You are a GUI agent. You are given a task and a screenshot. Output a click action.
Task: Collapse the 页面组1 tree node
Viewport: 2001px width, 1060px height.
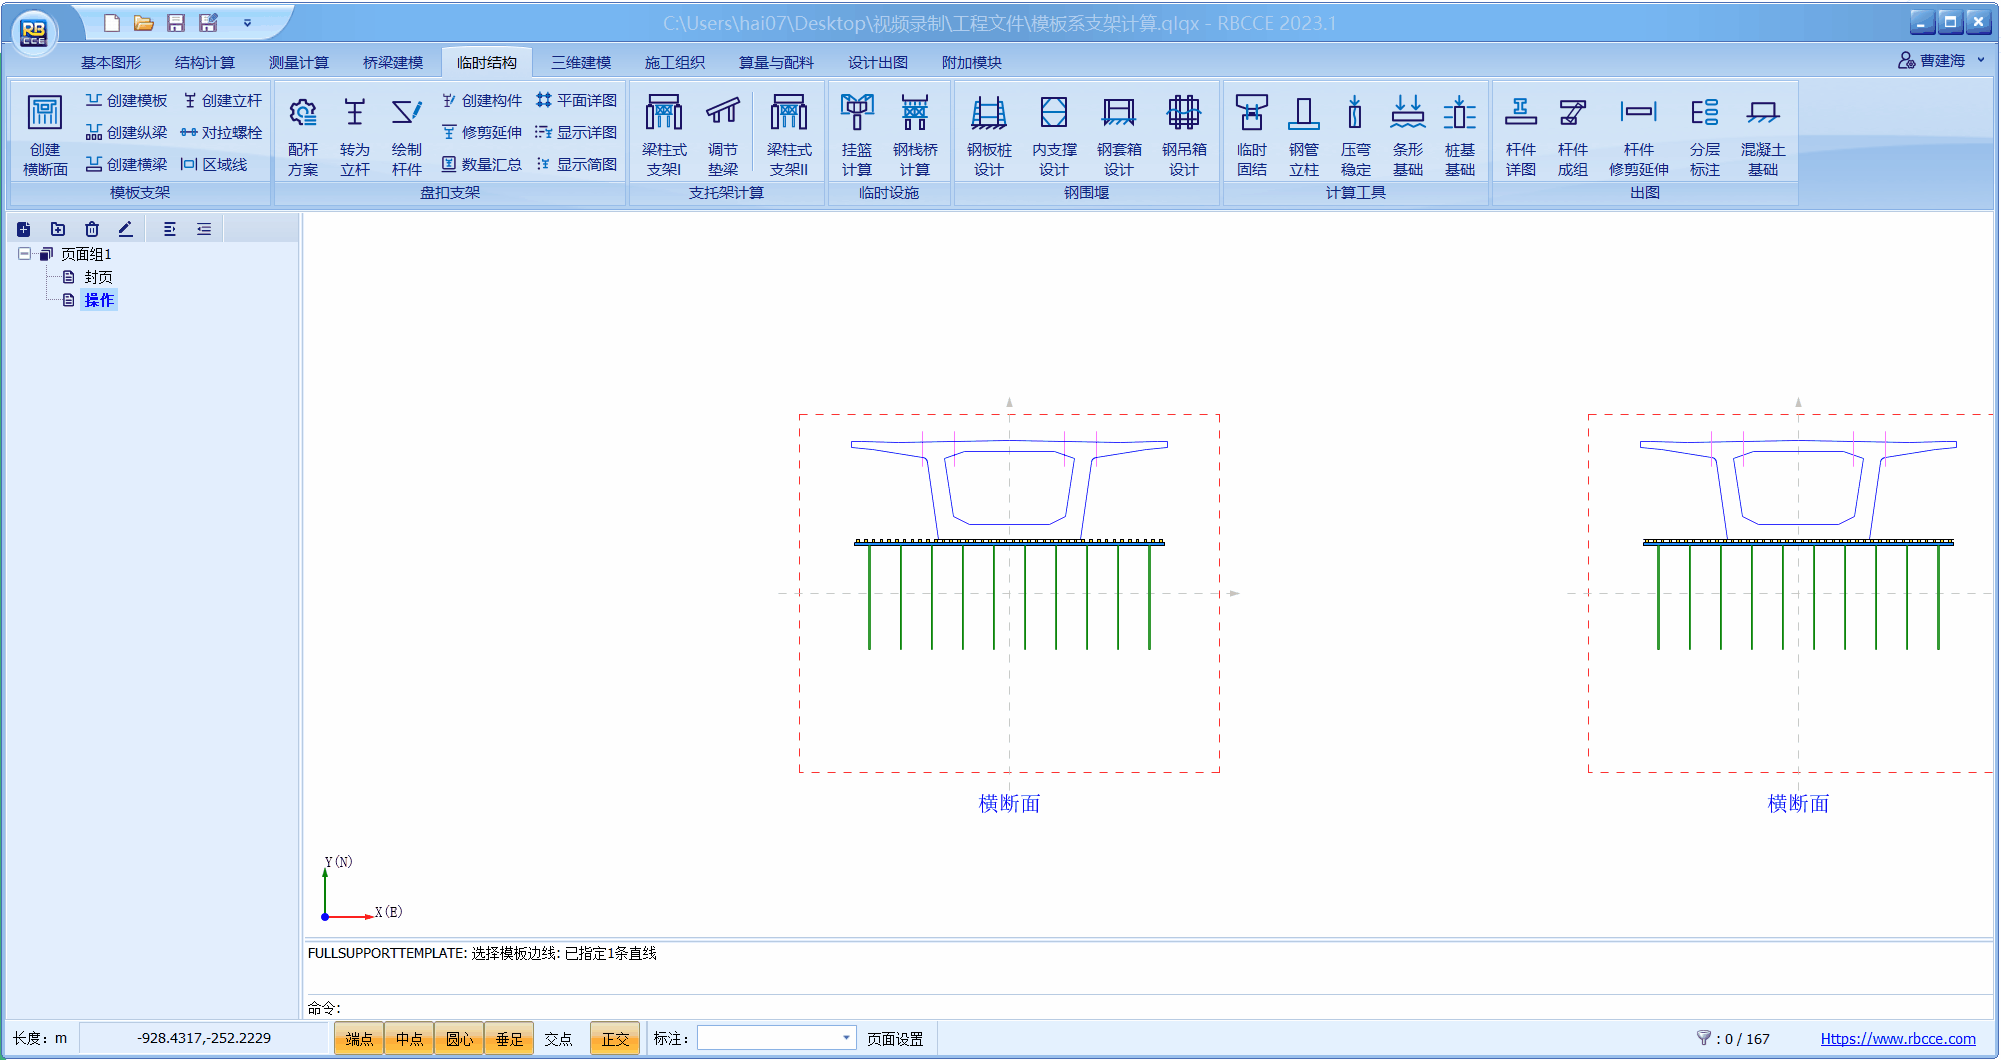point(24,254)
